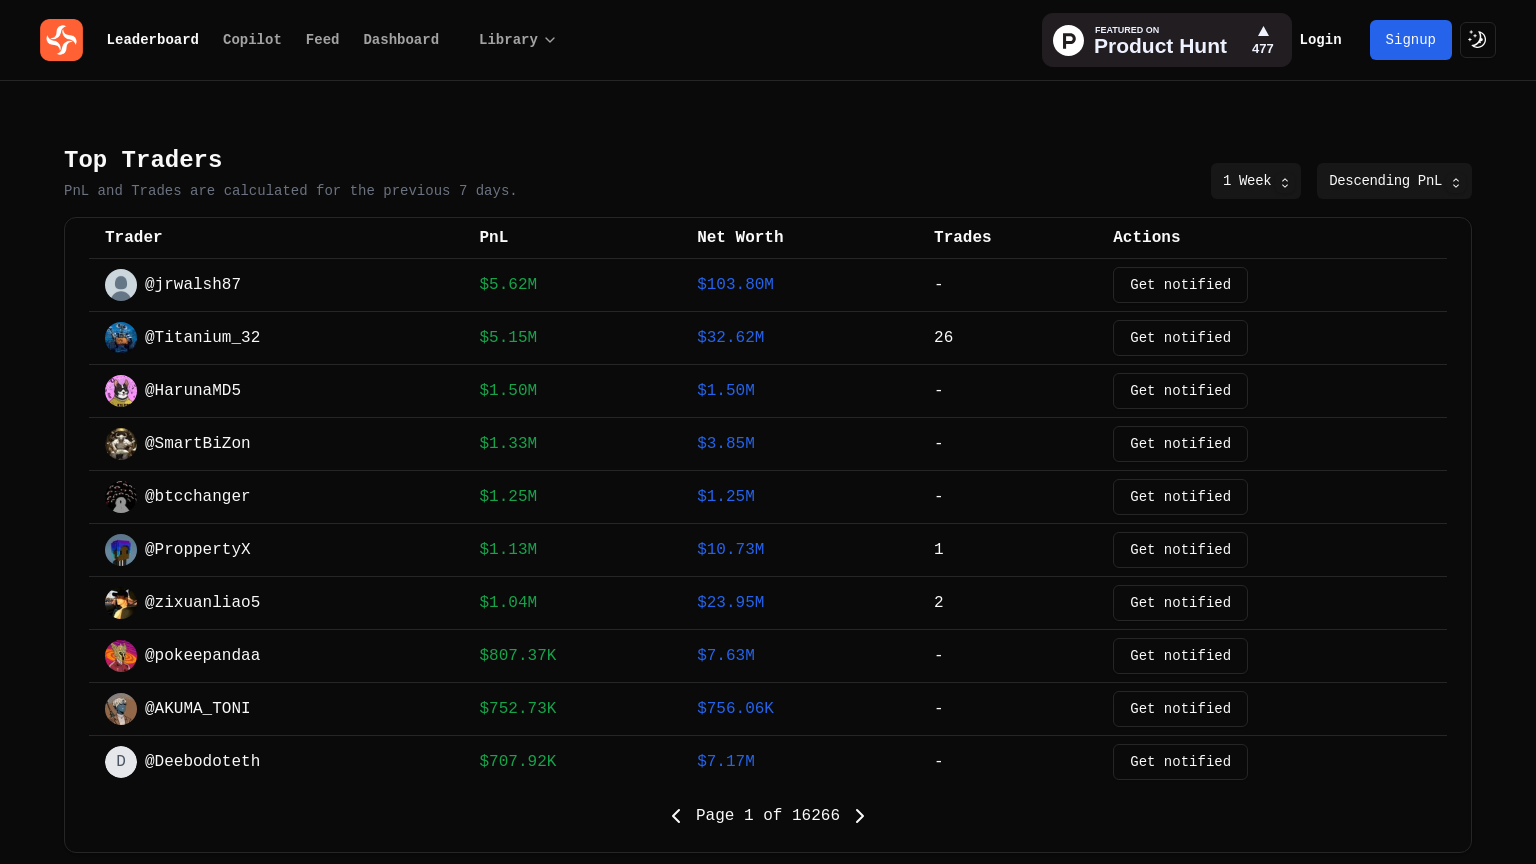Open the Descending PnL sort dropdown
Screen dimensions: 1536x864
coord(1393,181)
